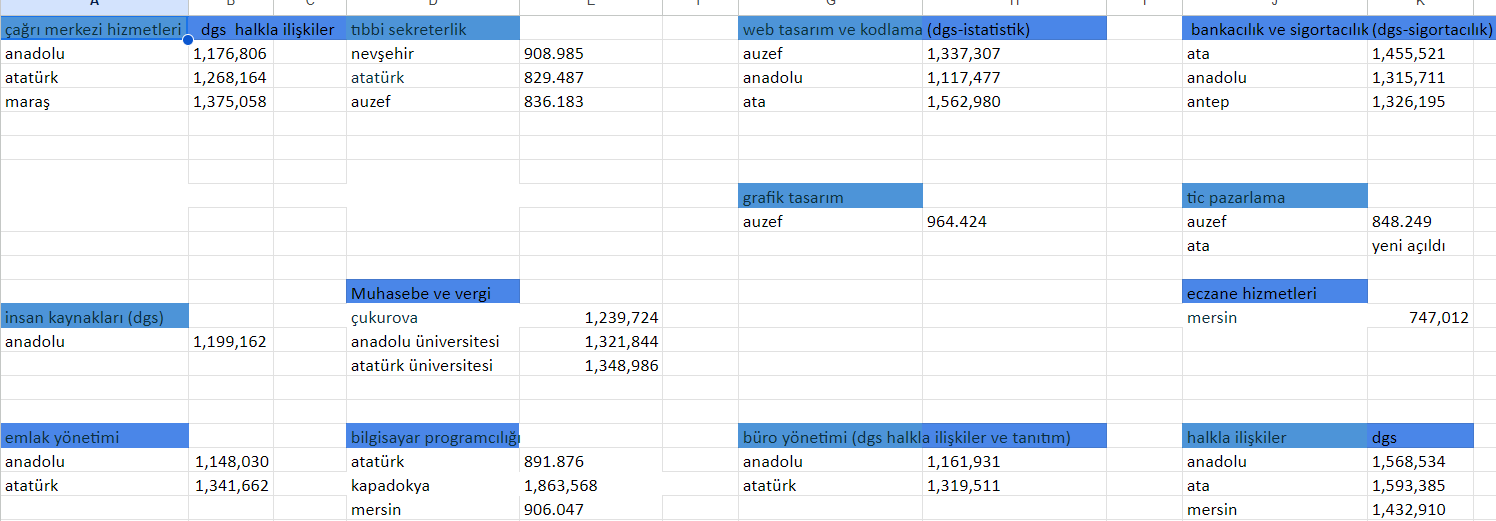Screen dimensions: 1496x521
Task: Click the cell with 1,315,711
Action: click(x=1420, y=77)
